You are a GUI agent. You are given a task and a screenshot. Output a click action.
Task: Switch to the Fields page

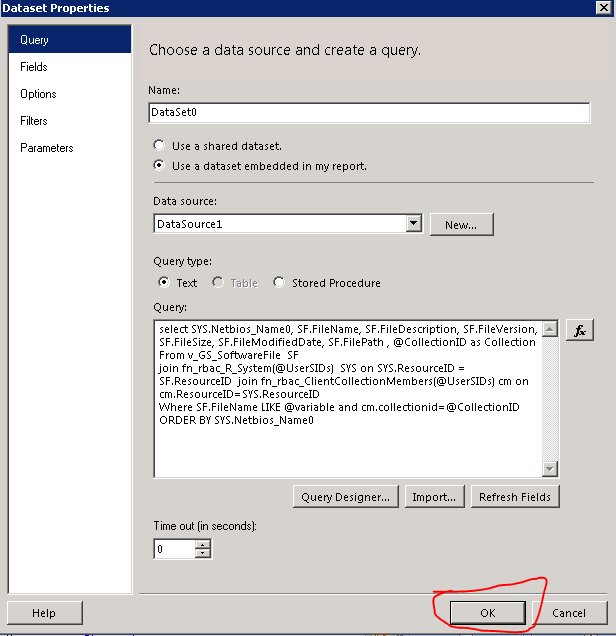tap(70, 67)
